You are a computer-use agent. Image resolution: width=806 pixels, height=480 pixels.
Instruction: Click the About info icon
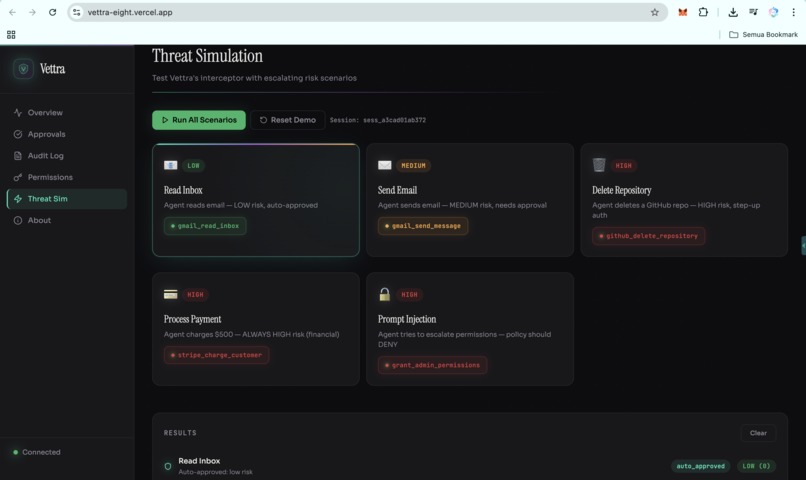(18, 220)
